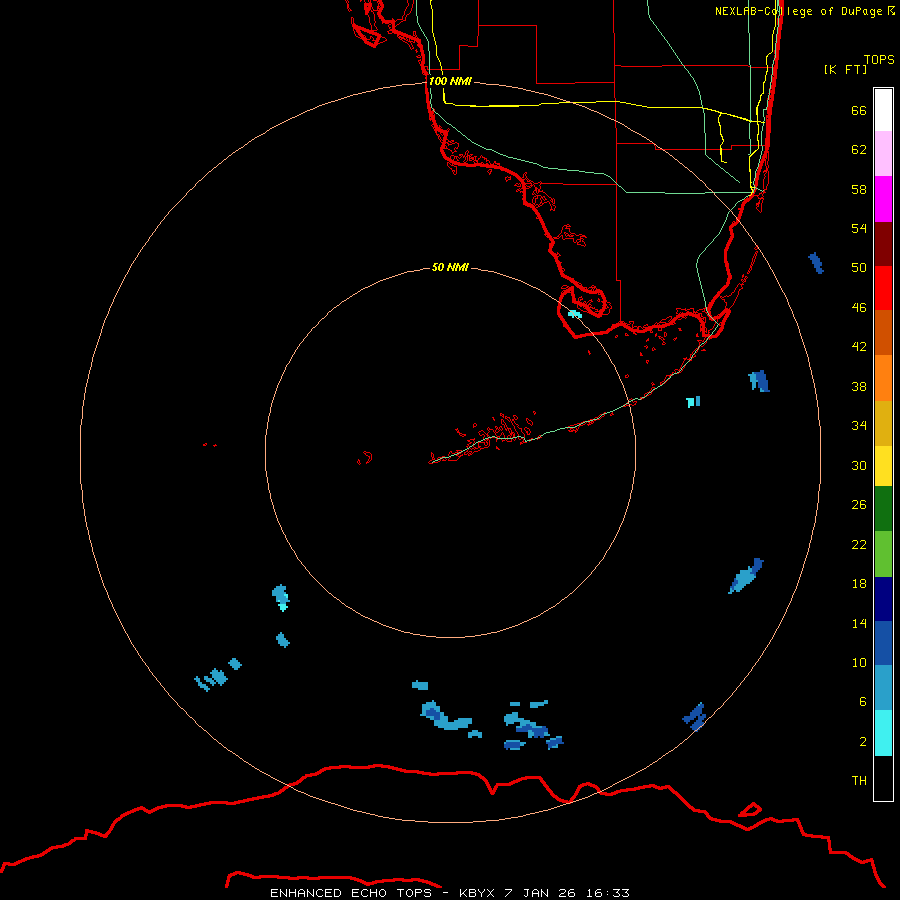Image resolution: width=900 pixels, height=900 pixels.
Task: Click the legend value '58'
Action: pos(859,189)
